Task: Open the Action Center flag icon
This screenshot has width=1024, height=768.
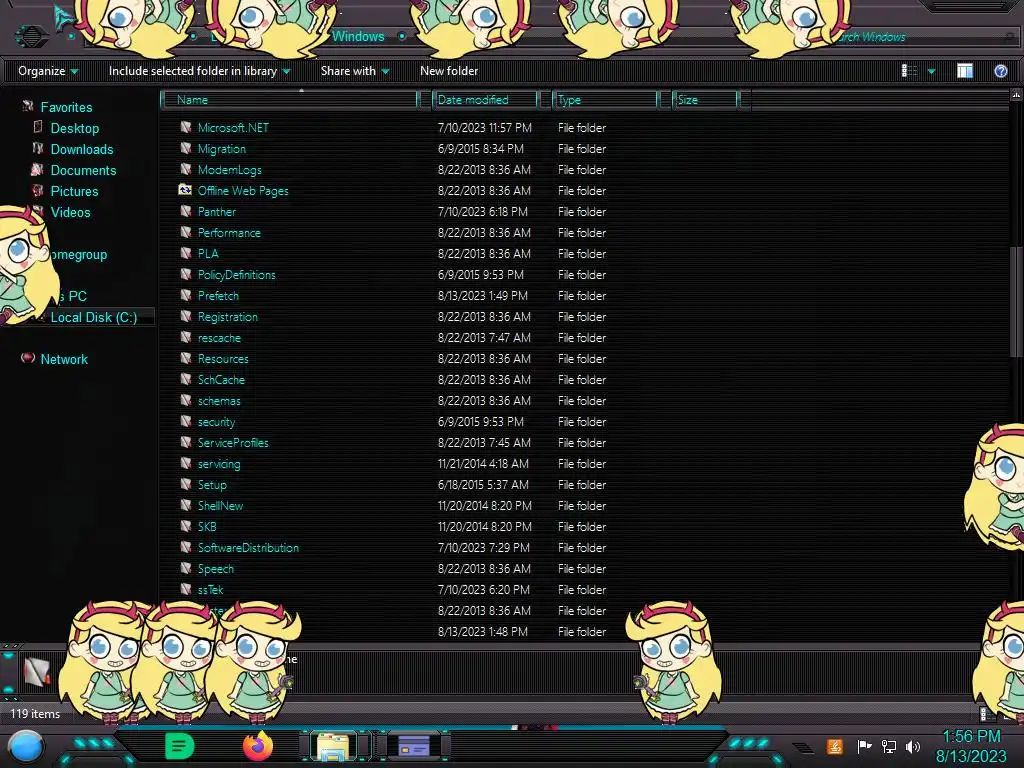Action: click(x=864, y=746)
